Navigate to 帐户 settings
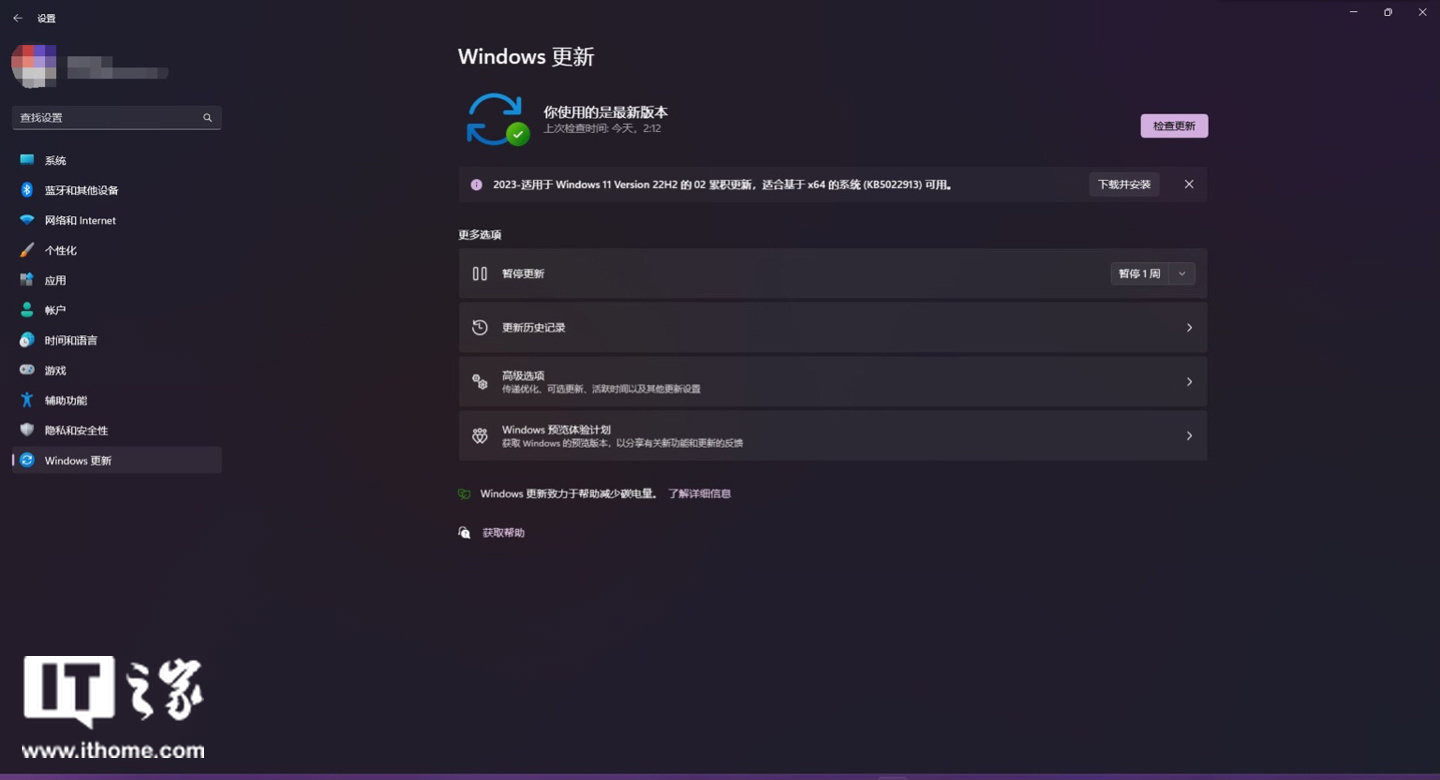1440x780 pixels. pos(117,310)
